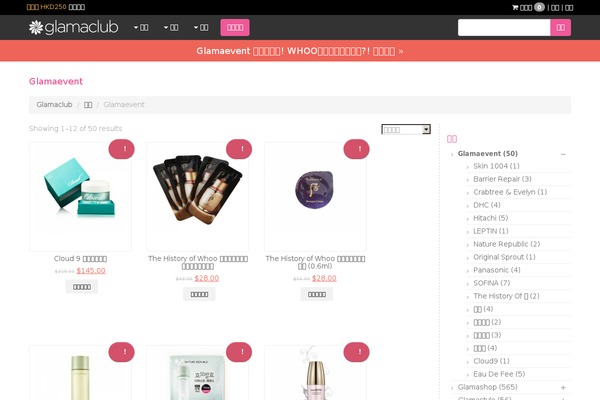Click sale badge on Whoo sachets product

[x=239, y=149]
